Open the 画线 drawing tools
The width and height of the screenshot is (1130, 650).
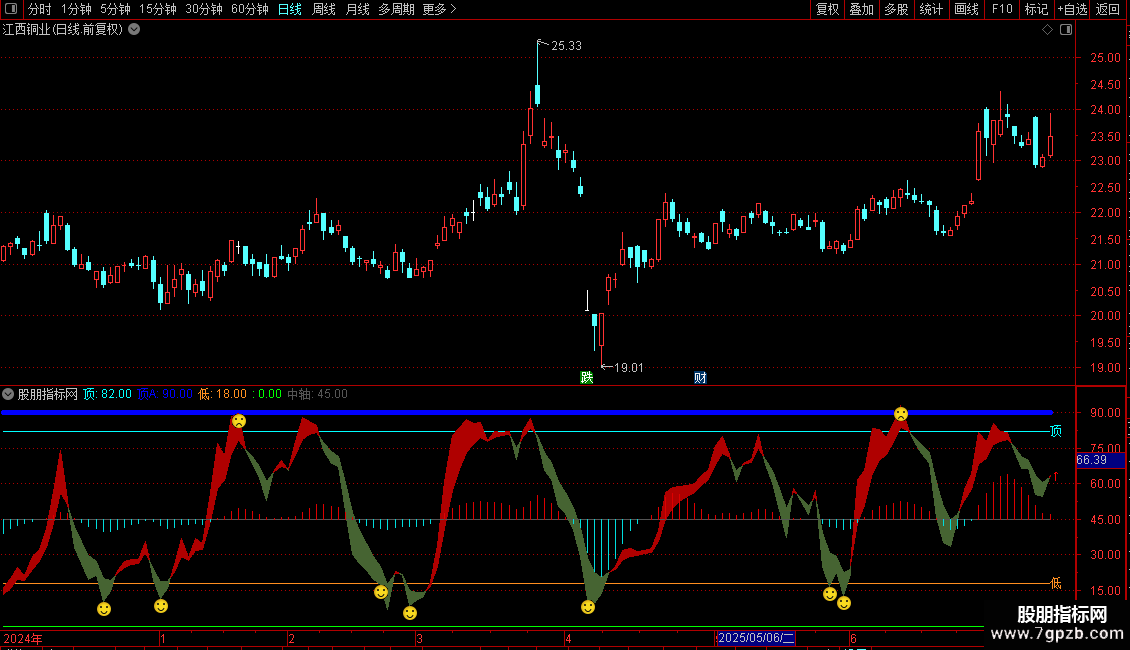point(966,9)
